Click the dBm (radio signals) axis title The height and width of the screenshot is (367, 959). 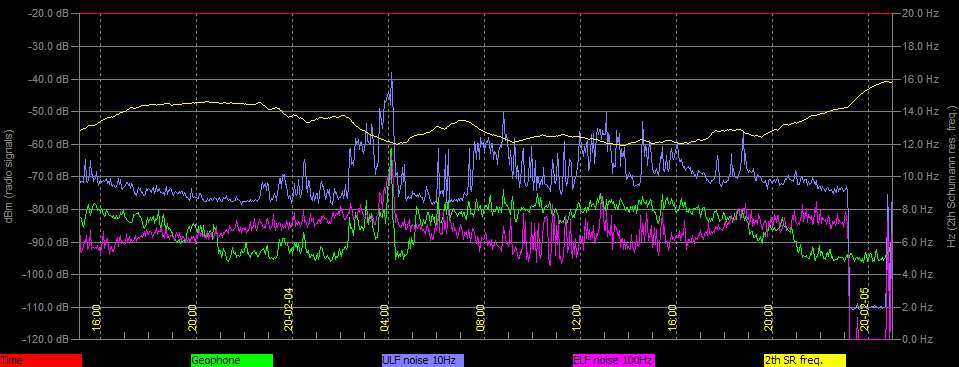coord(9,176)
